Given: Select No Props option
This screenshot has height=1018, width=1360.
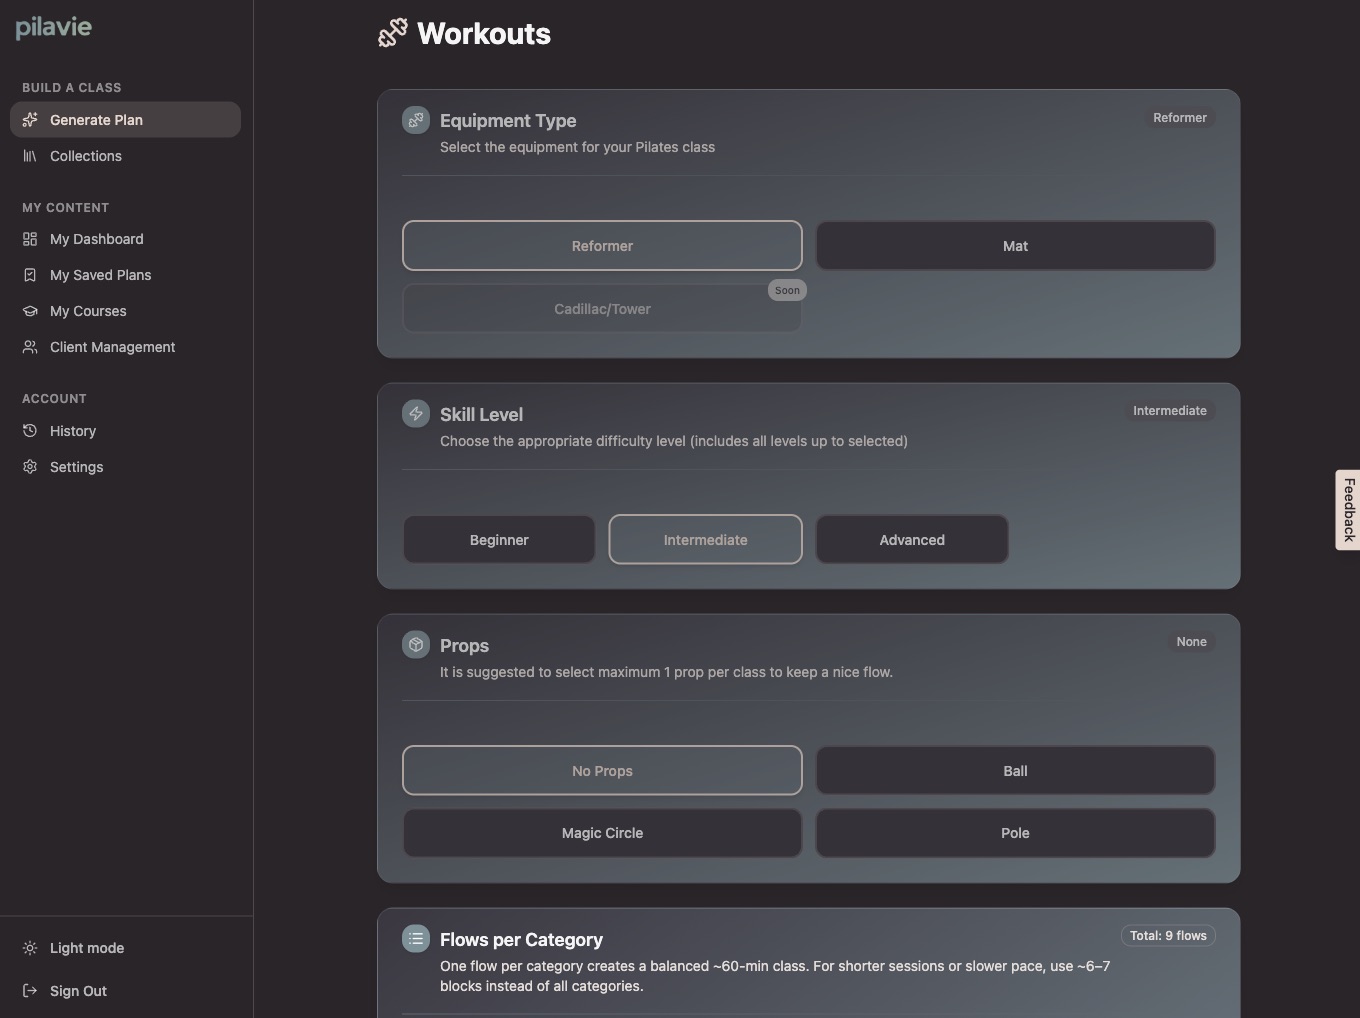Looking at the screenshot, I should coord(602,771).
